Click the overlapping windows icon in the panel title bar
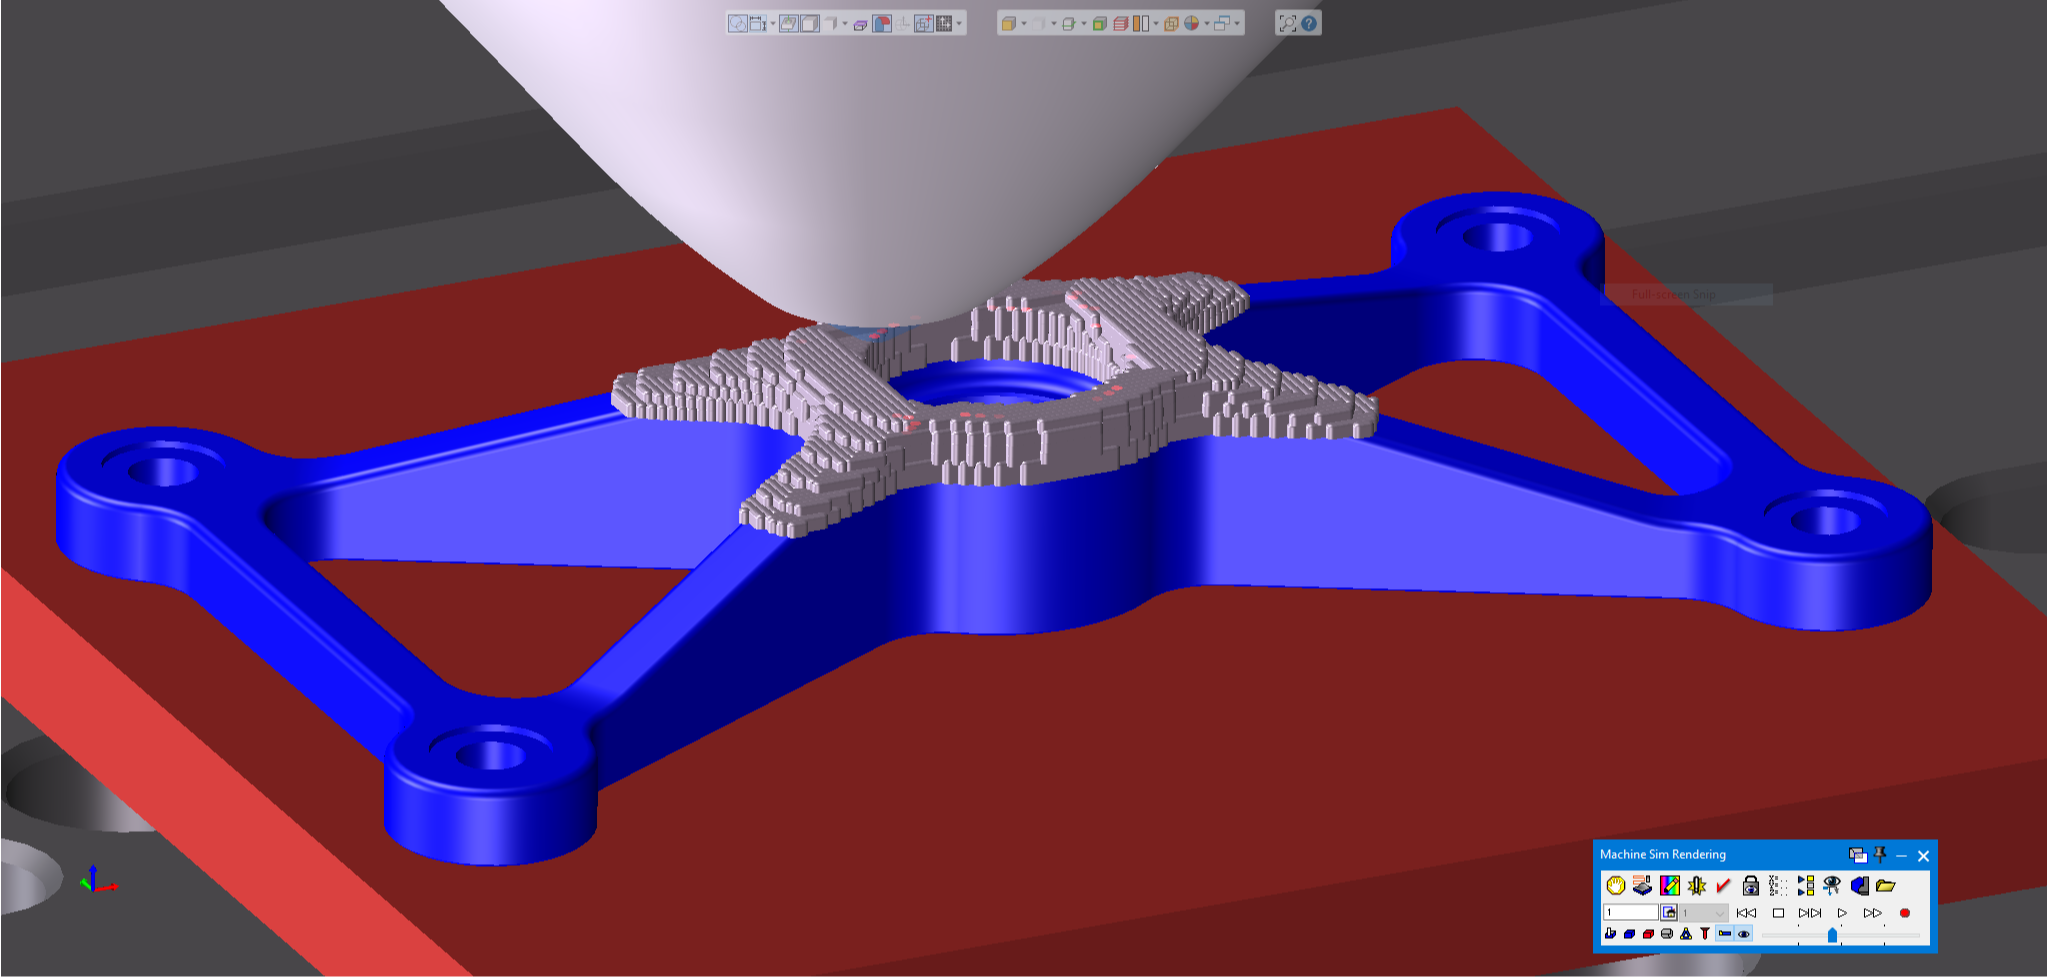 point(1858,855)
